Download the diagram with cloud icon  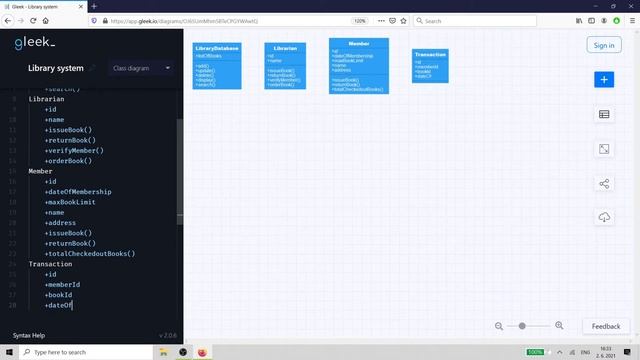coord(604,217)
